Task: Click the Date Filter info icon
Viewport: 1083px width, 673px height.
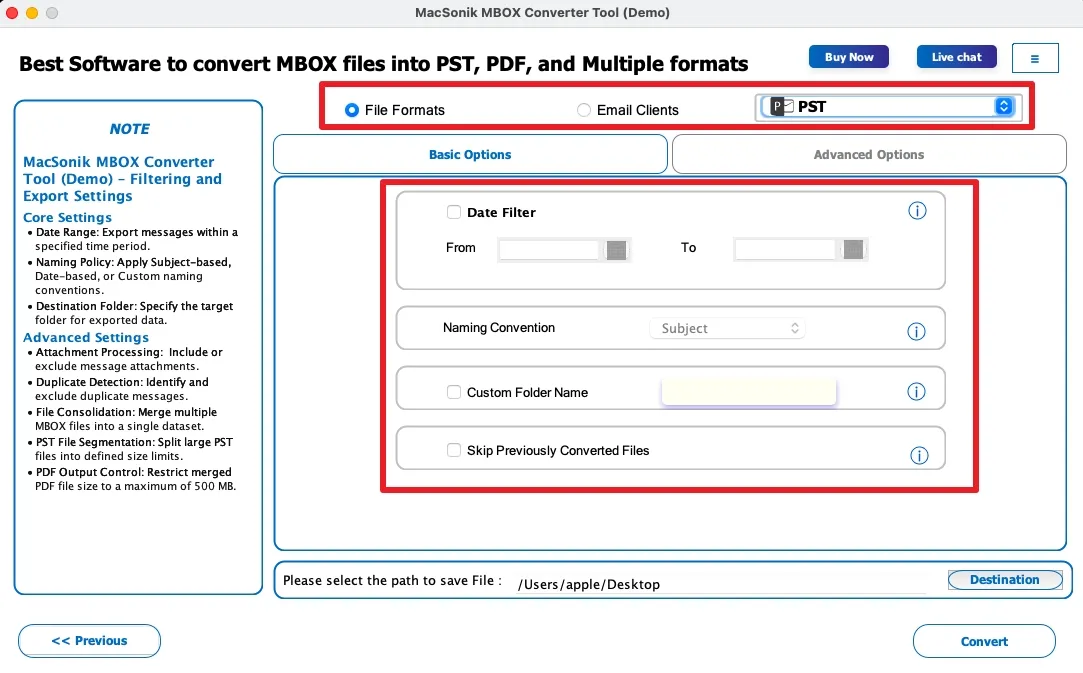Action: [917, 211]
